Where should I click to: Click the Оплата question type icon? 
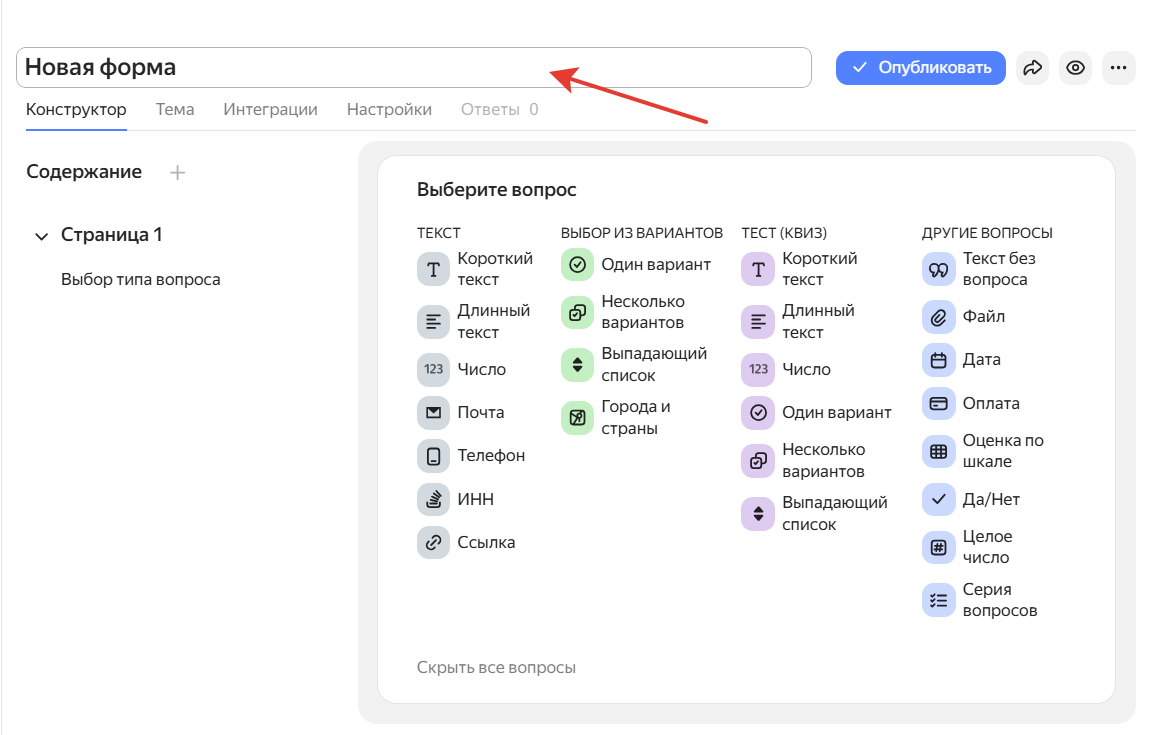(938, 402)
